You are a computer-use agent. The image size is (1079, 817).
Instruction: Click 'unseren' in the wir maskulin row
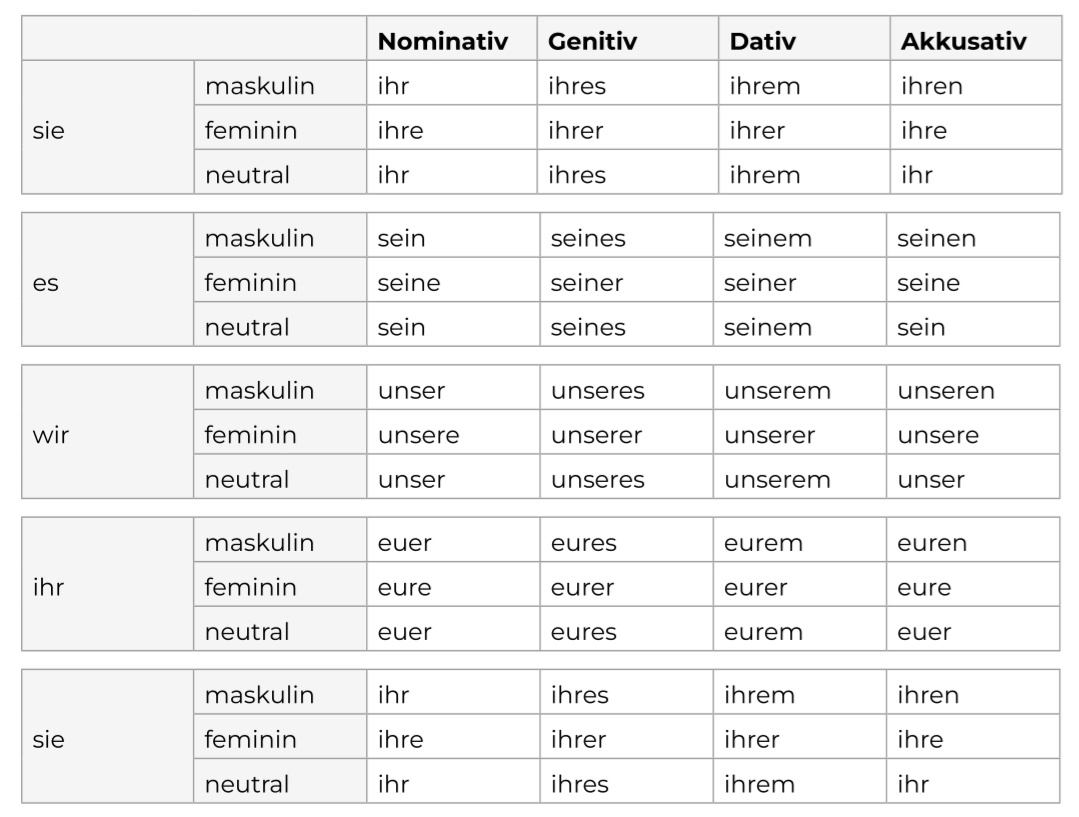click(946, 391)
